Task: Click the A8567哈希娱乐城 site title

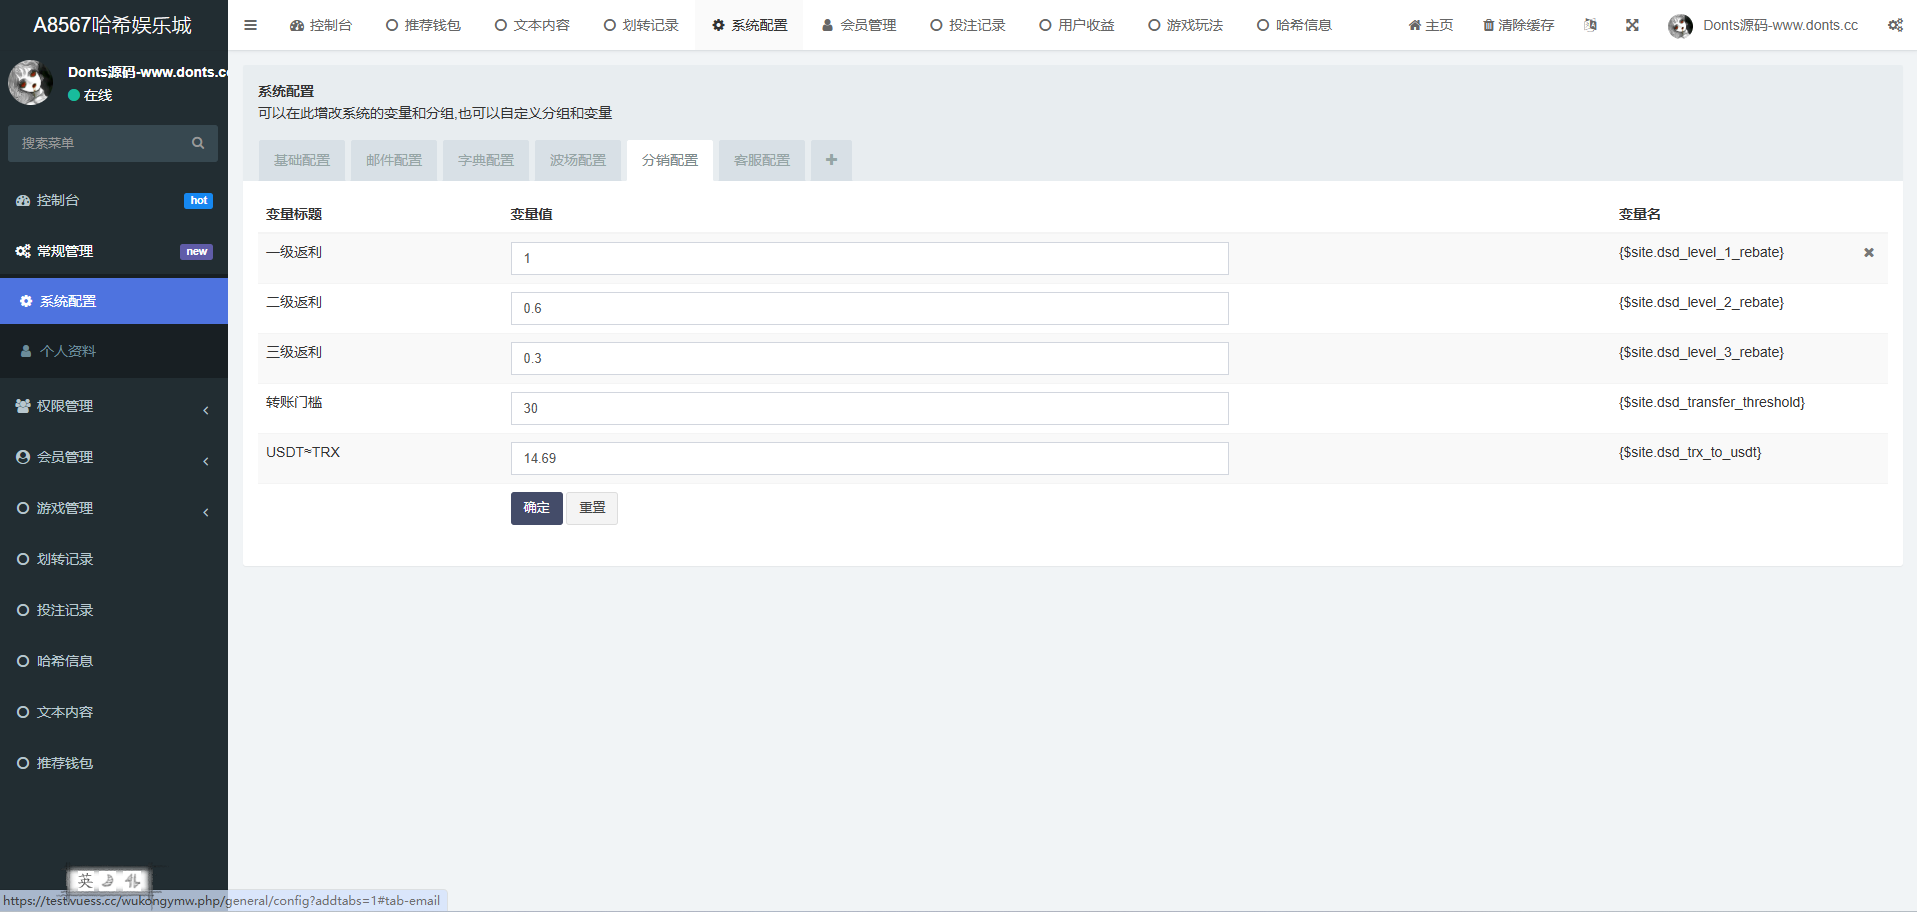Action: point(113,25)
